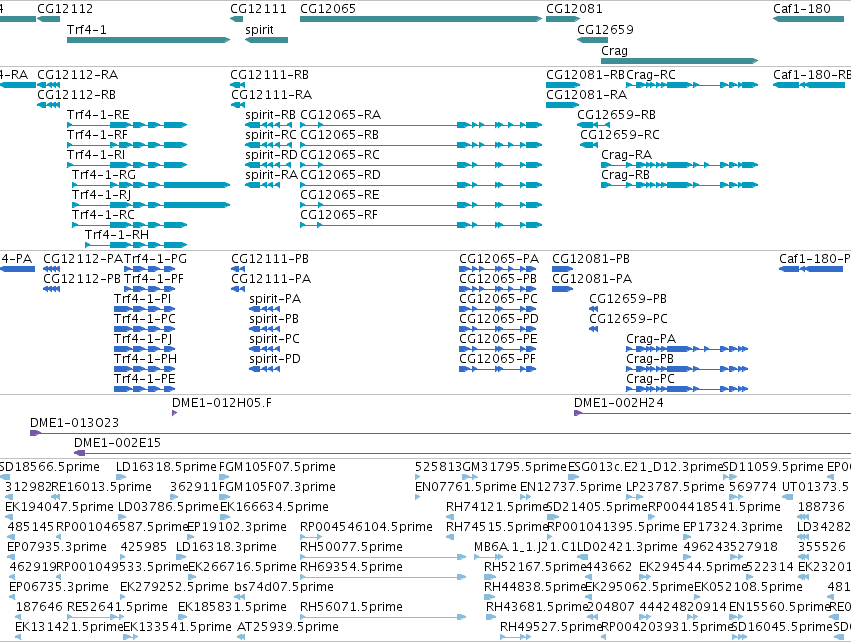Click protein CG12065-PA
The width and height of the screenshot is (851, 642).
pos(497,269)
